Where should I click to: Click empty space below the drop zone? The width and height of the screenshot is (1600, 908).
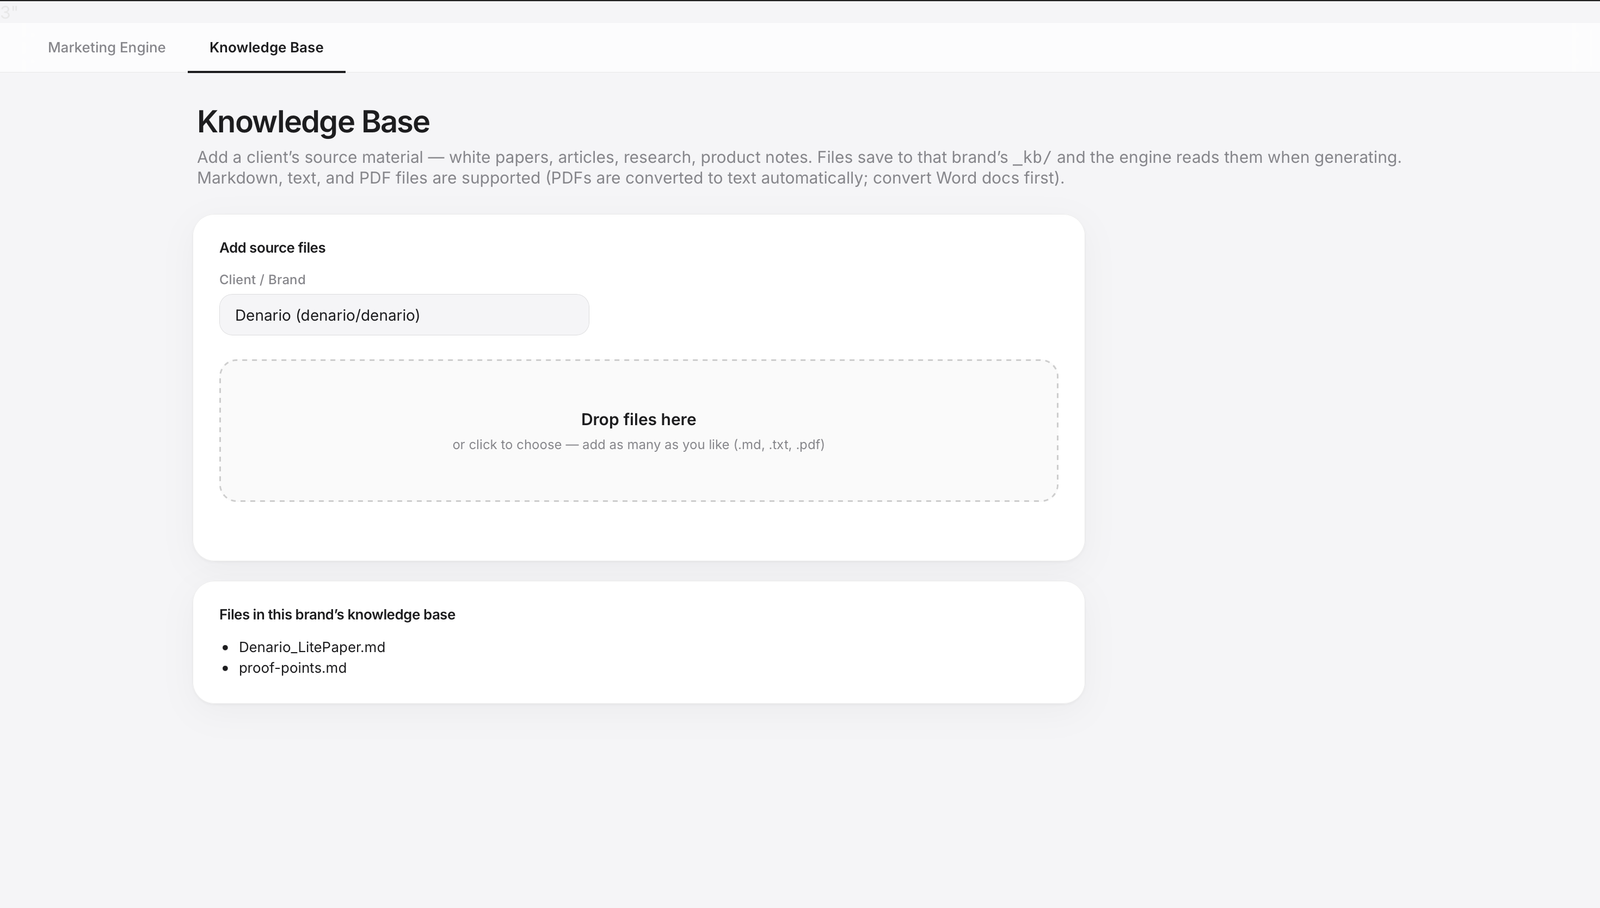tap(638, 530)
